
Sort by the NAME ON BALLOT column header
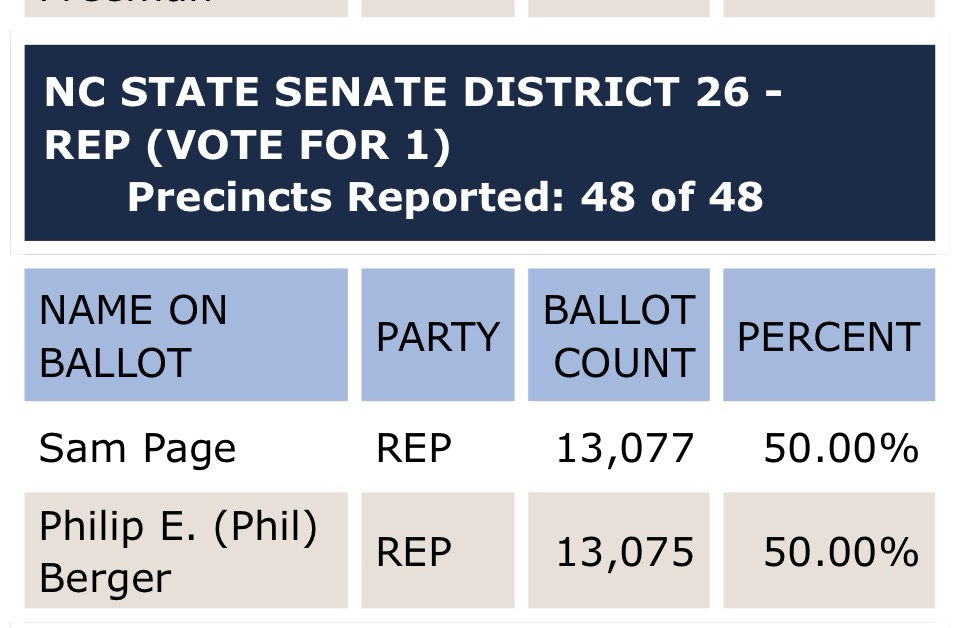[x=185, y=336]
